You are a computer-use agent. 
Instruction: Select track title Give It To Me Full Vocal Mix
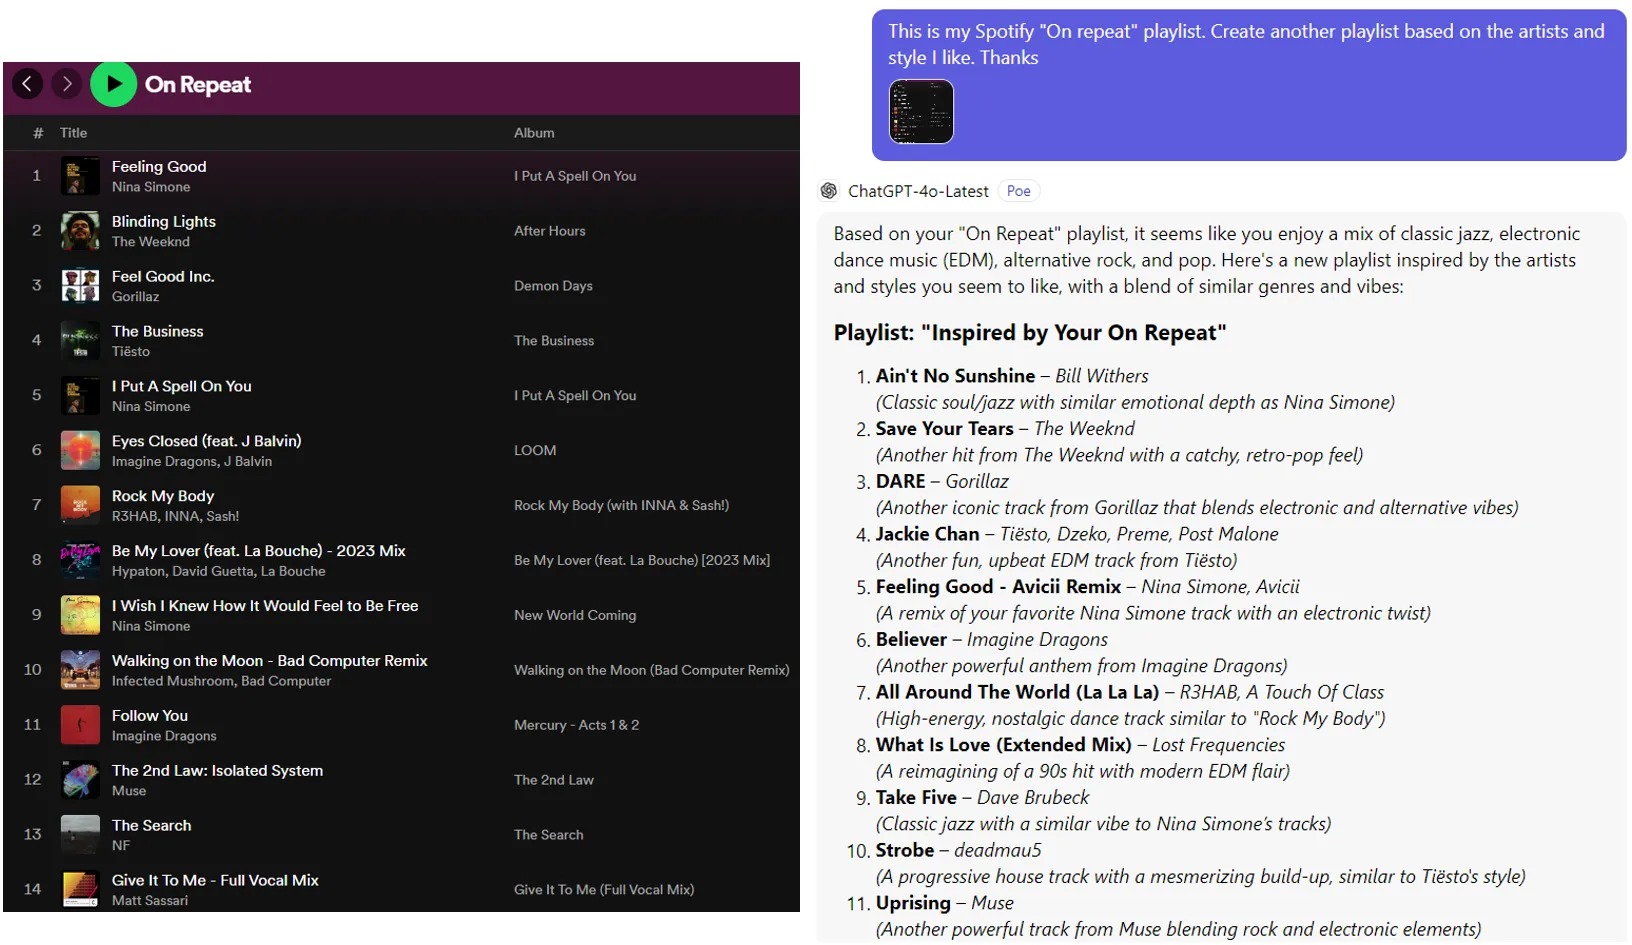(215, 881)
